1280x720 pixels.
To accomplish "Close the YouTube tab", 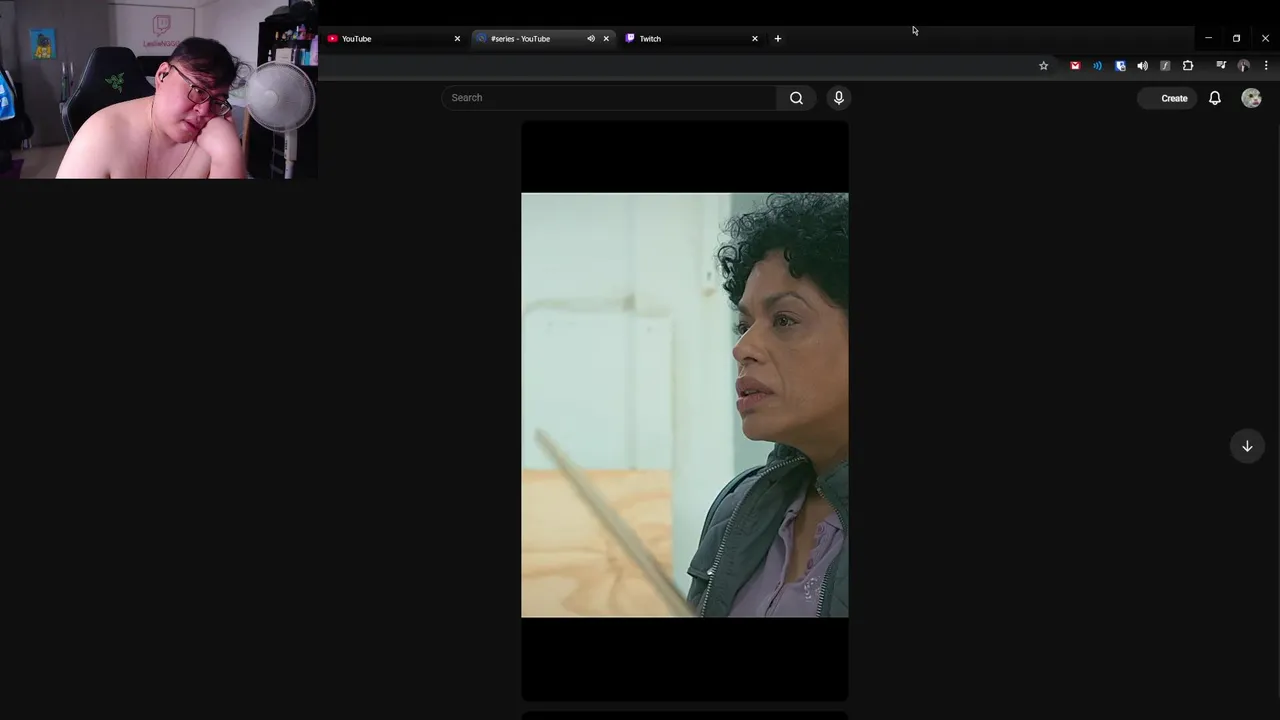I will point(457,39).
